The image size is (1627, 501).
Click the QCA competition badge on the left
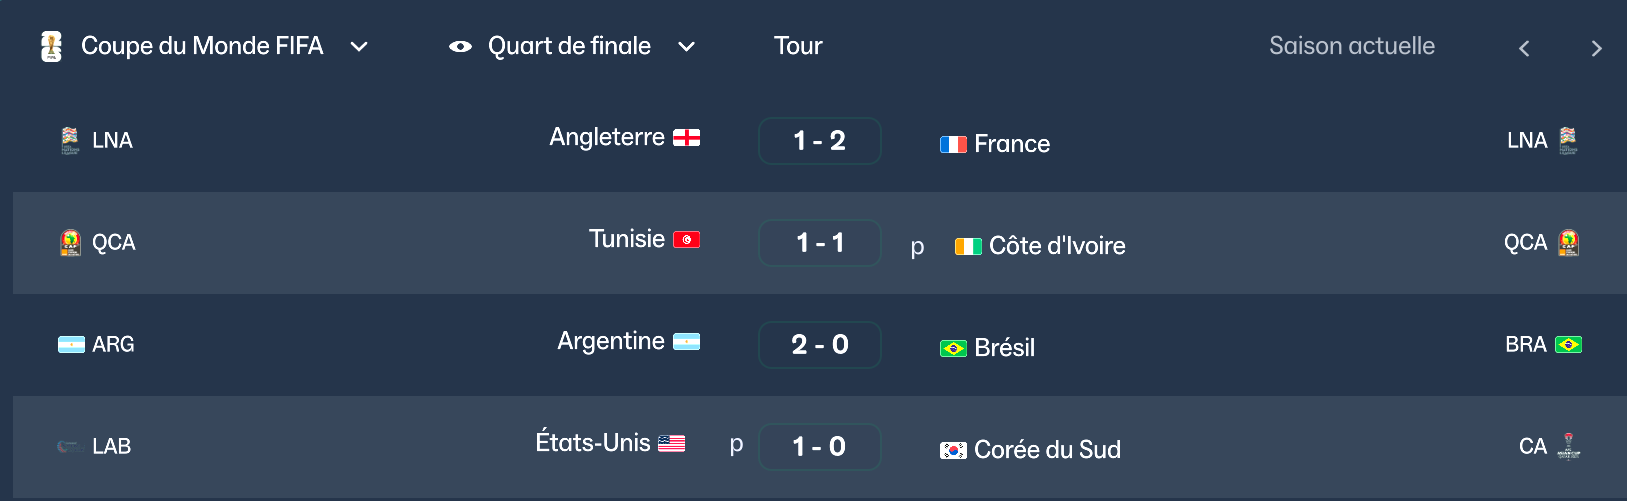point(70,242)
